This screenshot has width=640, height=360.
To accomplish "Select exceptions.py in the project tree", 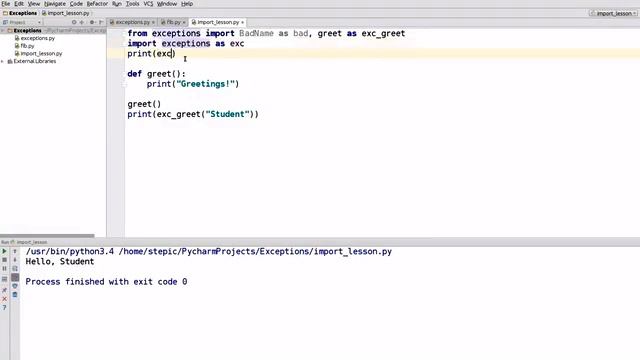I will click(x=38, y=38).
